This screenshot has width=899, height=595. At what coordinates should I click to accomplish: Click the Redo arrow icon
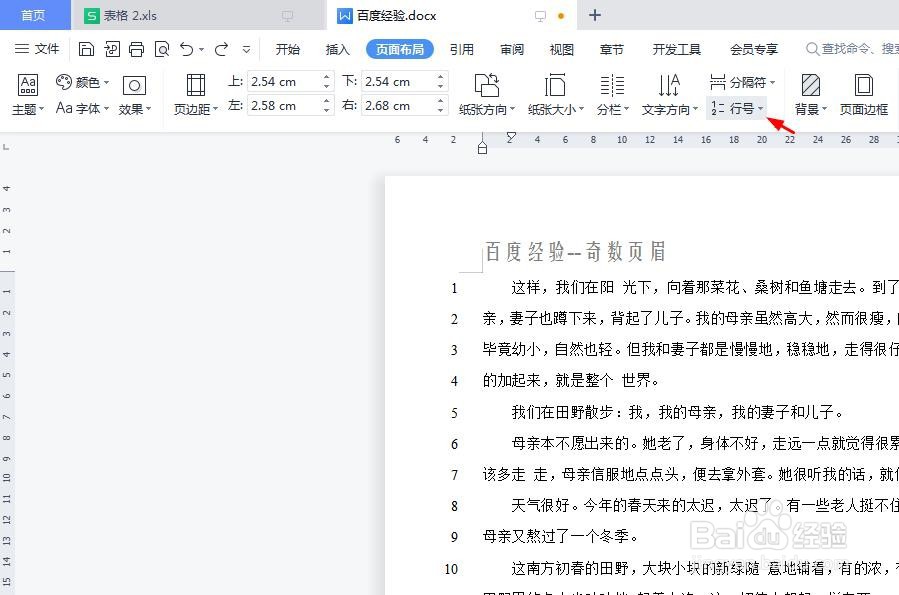(x=221, y=49)
